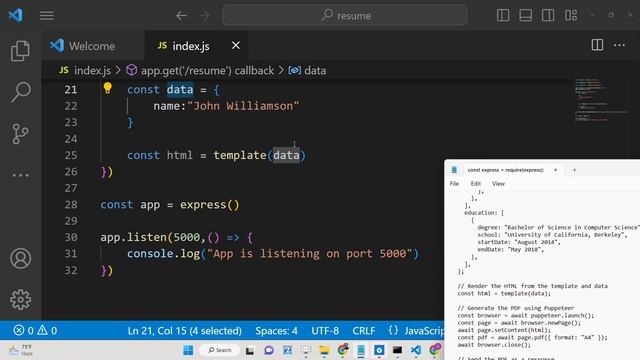Click the "John Williamson" string
The width and height of the screenshot is (640, 360).
(243, 106)
